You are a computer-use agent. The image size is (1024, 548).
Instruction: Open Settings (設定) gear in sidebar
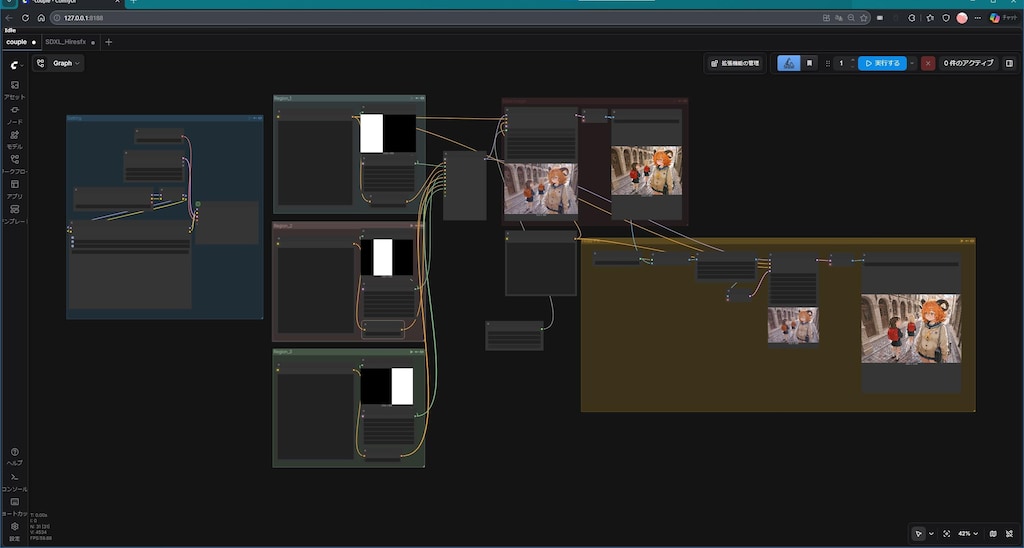[x=14, y=531]
